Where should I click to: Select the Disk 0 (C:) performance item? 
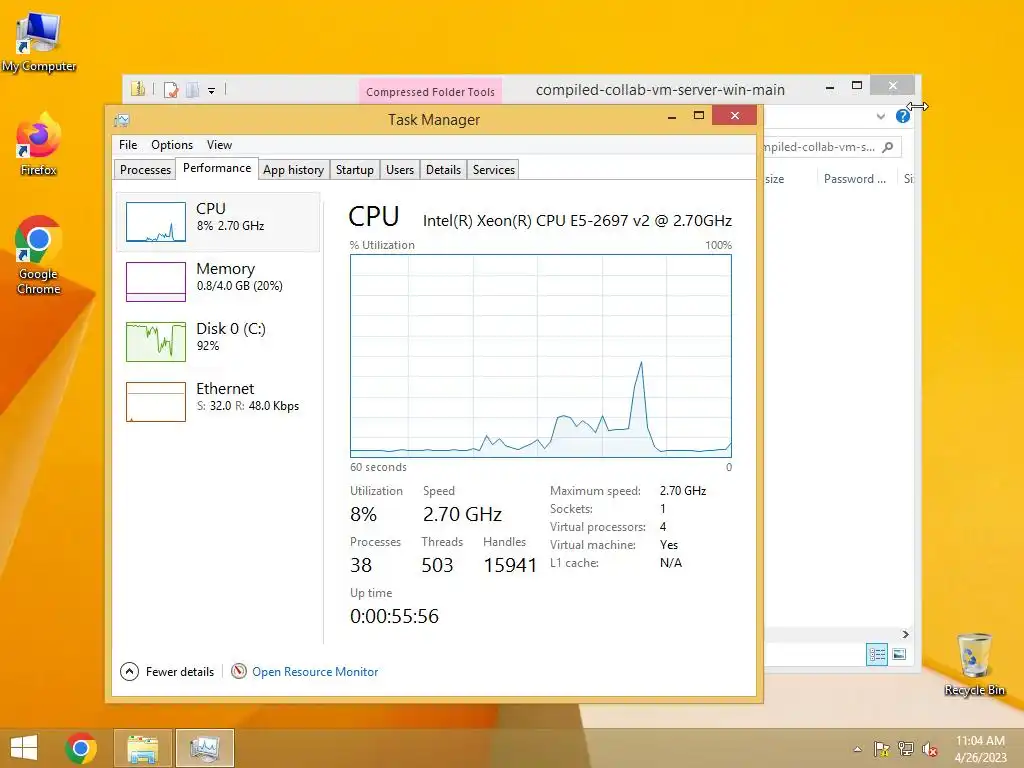coord(218,342)
